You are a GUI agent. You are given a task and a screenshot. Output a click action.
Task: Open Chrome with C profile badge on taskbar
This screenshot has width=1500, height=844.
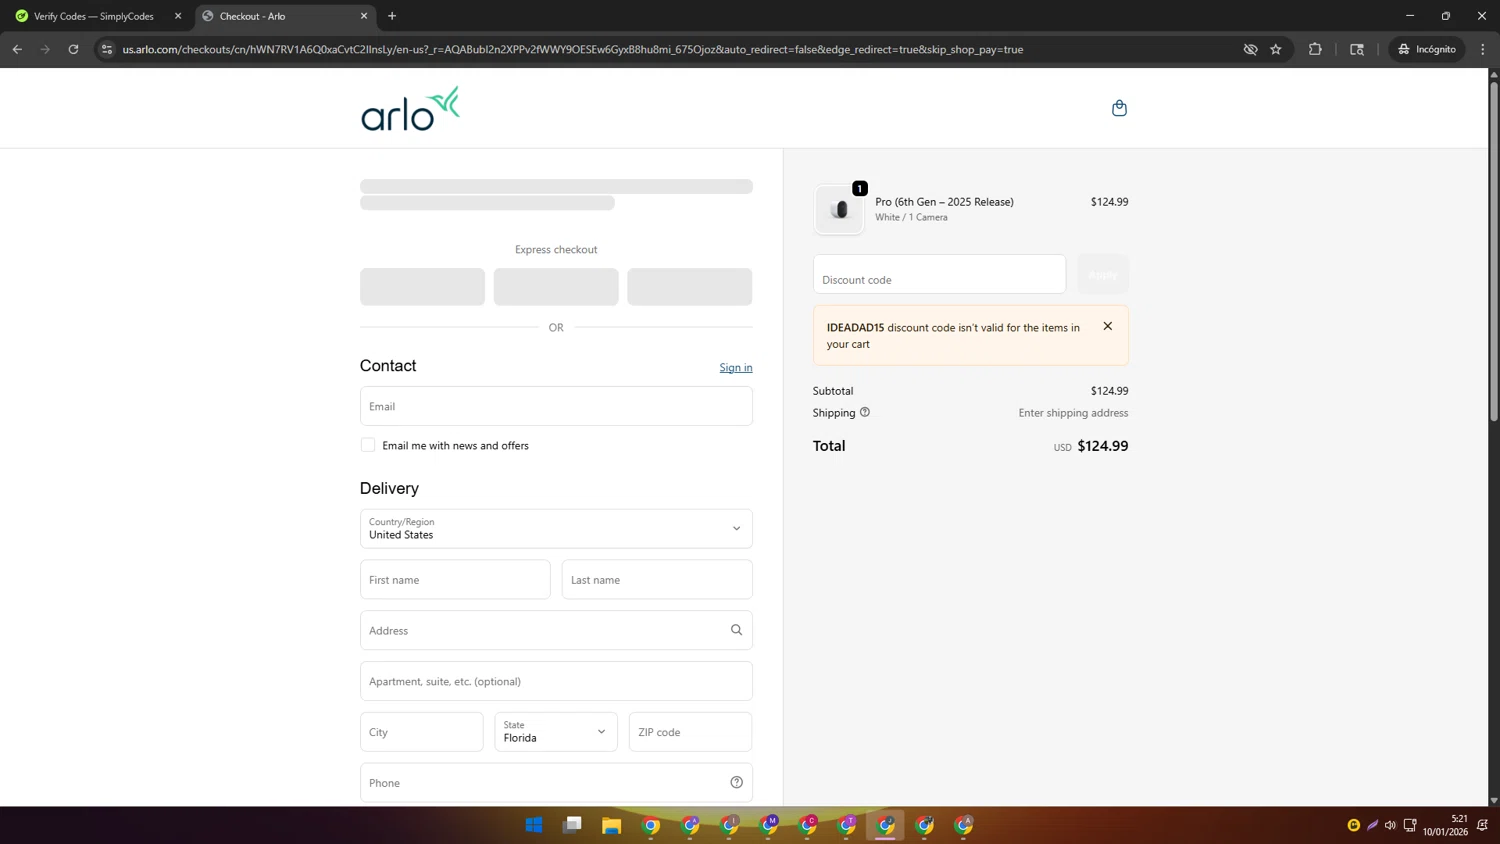[808, 825]
